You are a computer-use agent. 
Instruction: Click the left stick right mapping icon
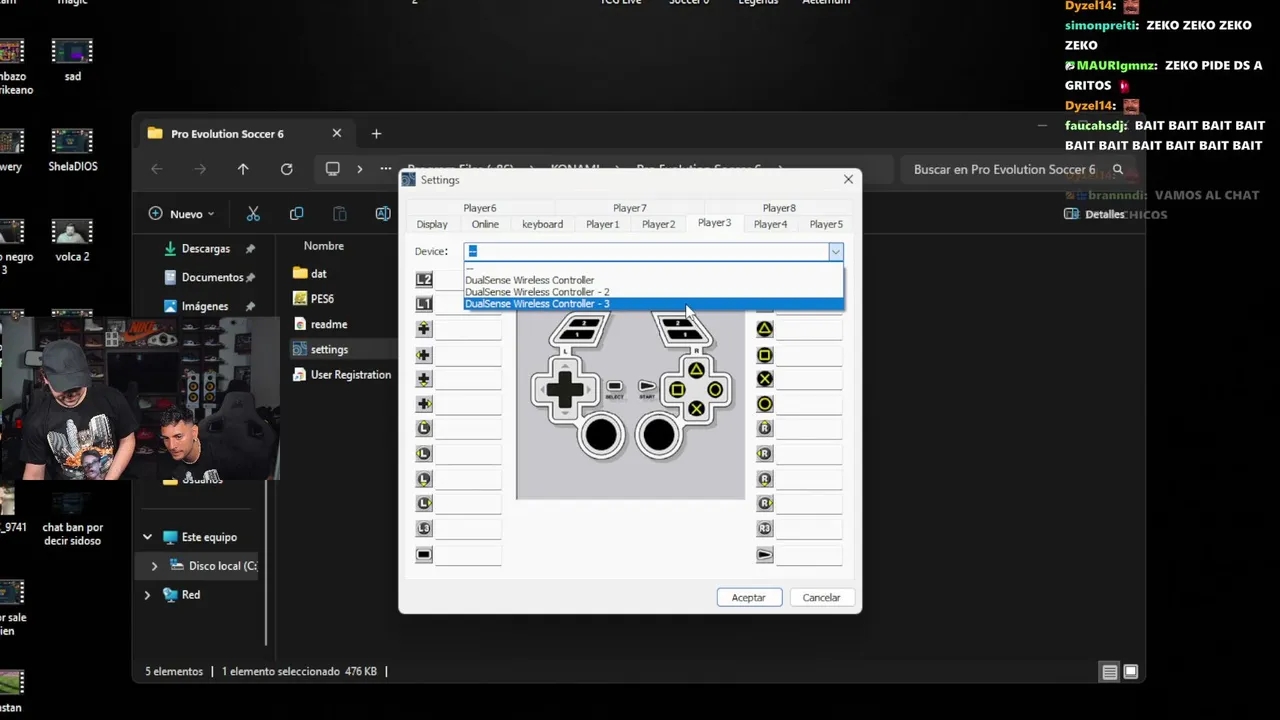[x=424, y=504]
